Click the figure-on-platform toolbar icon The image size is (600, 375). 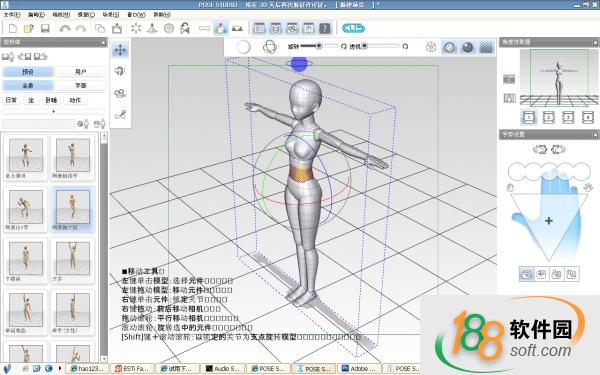(x=152, y=28)
